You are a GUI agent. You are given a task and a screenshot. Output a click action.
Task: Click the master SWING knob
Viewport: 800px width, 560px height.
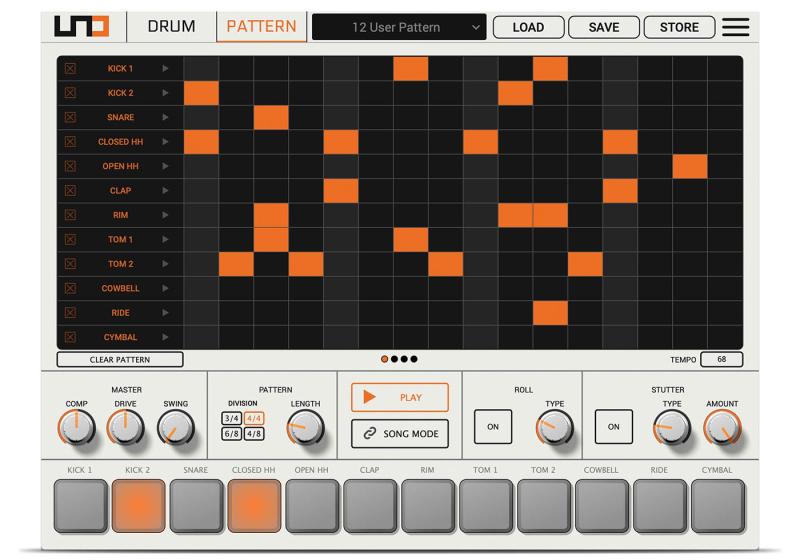coord(175,429)
